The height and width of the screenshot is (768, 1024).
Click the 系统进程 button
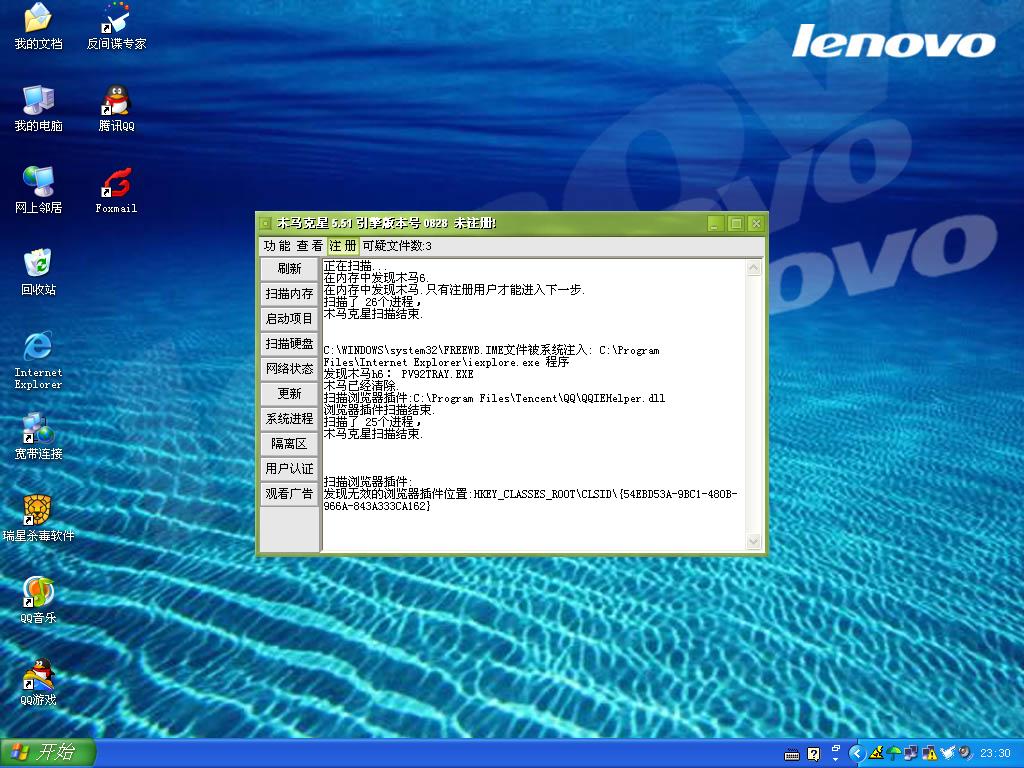click(x=289, y=419)
